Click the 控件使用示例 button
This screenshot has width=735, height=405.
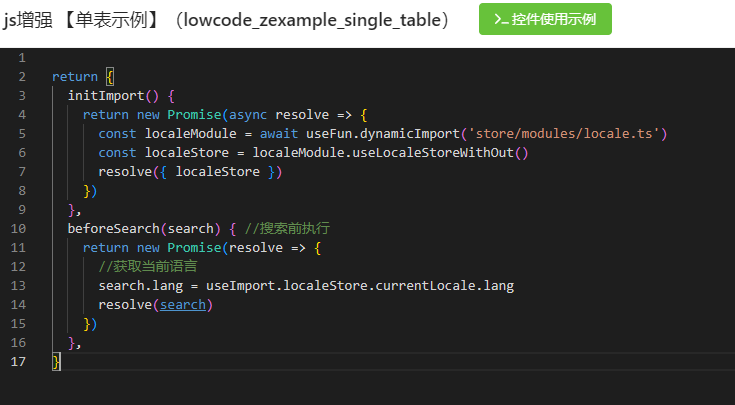click(x=545, y=19)
